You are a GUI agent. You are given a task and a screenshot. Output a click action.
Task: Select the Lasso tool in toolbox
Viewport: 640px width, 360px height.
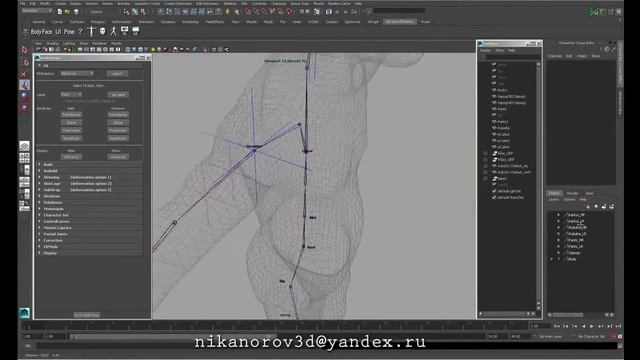24,62
